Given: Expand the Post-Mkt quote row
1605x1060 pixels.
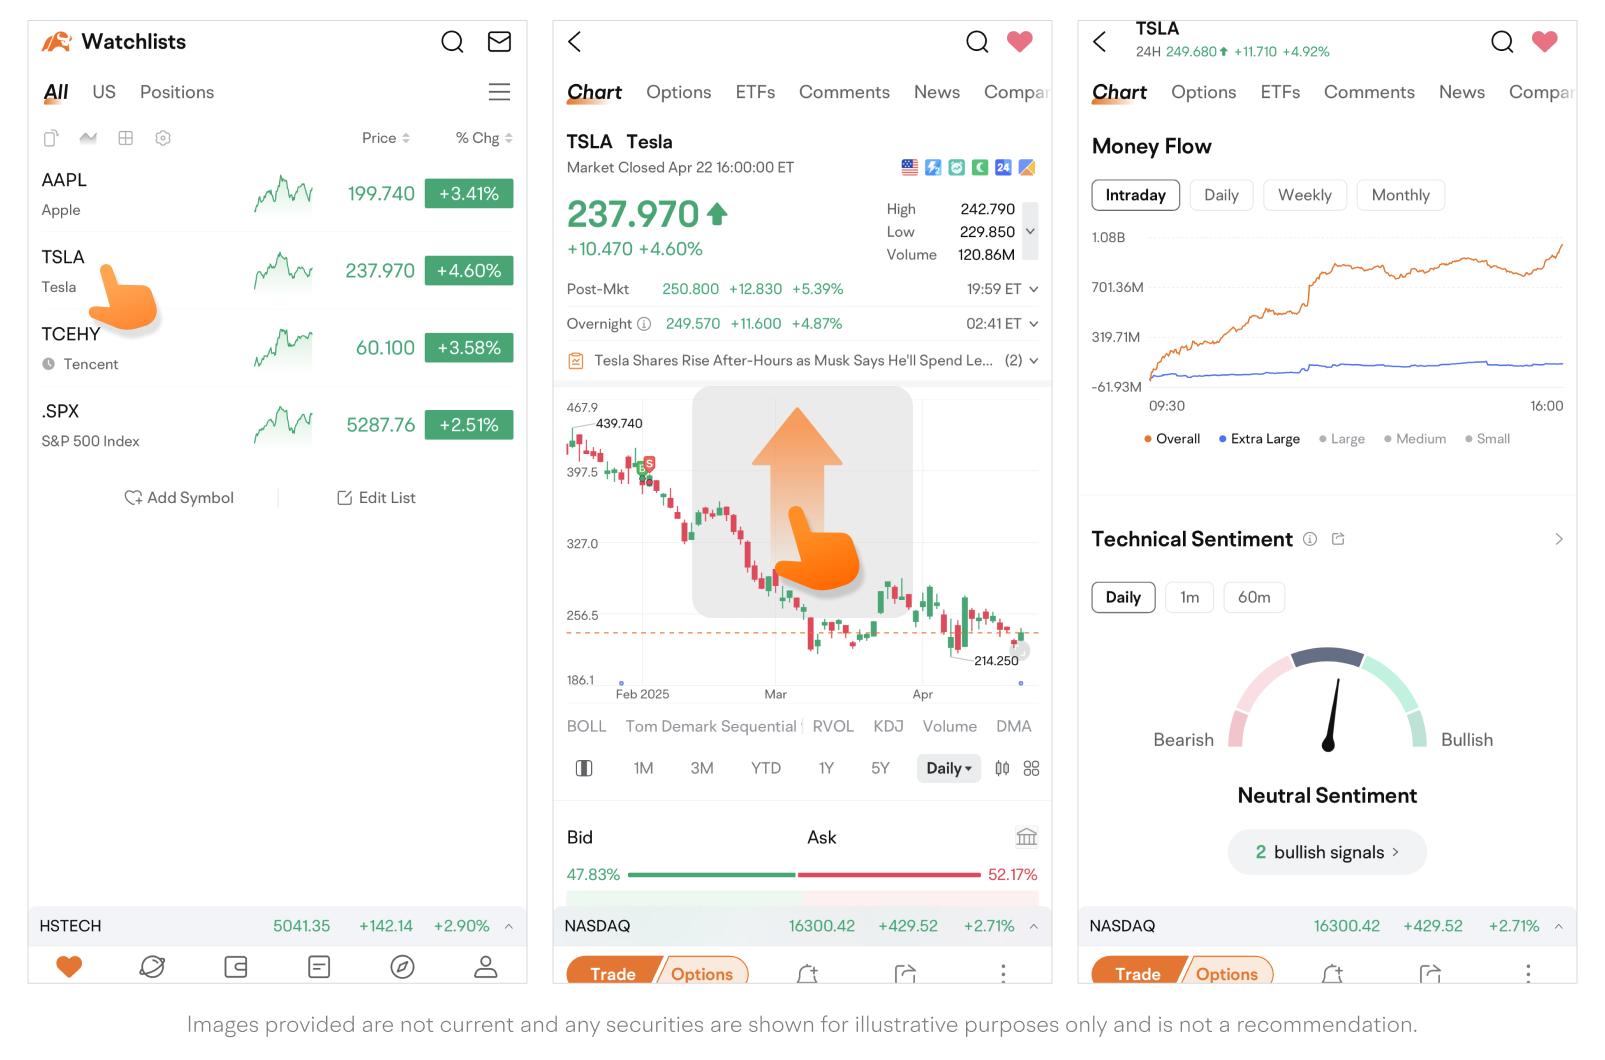Looking at the screenshot, I should [1033, 289].
